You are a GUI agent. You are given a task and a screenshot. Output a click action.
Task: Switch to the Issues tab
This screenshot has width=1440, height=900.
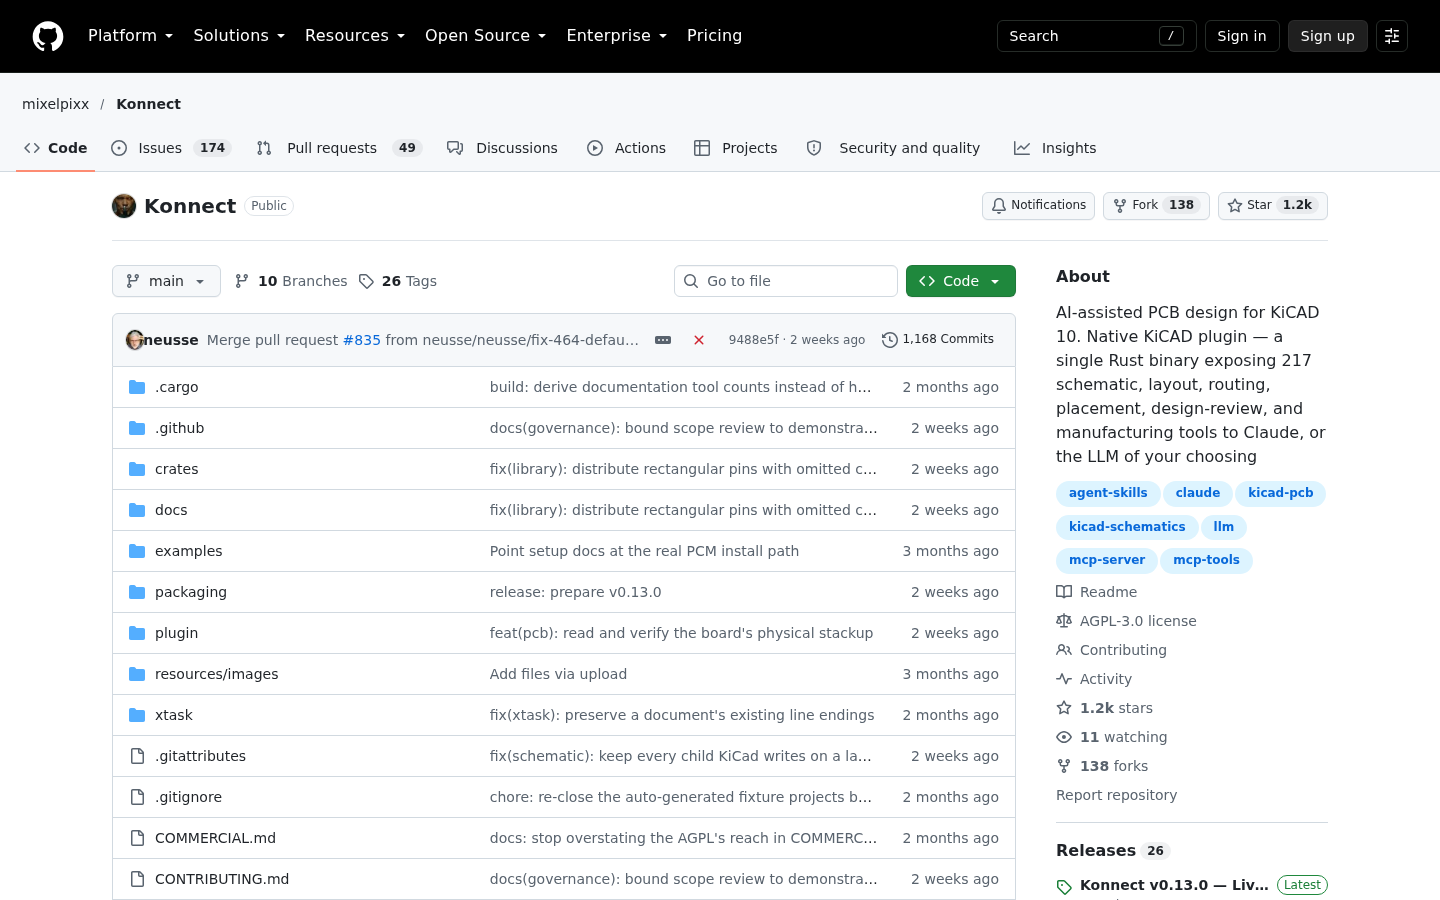click(170, 148)
